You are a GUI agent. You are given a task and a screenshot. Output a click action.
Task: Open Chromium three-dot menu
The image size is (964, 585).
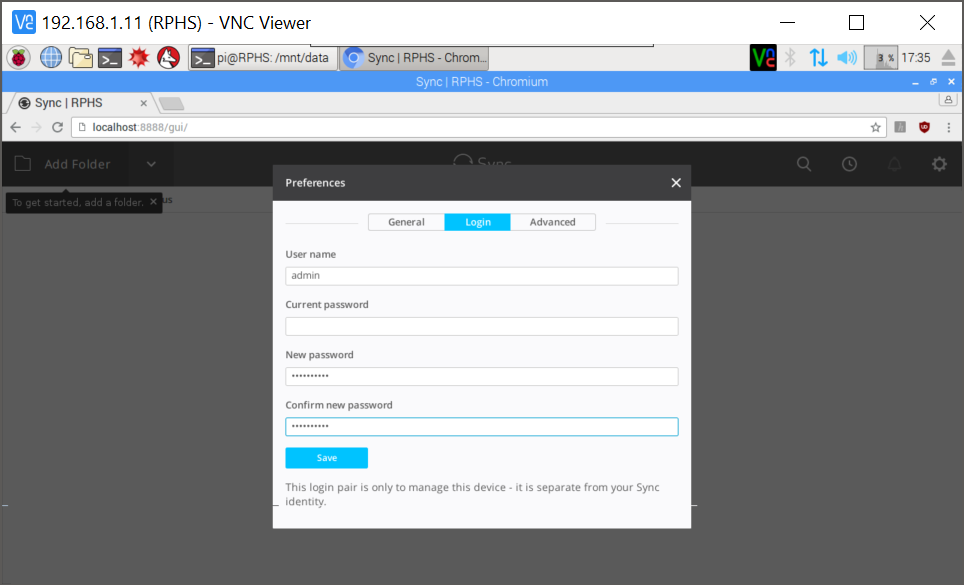(x=948, y=127)
